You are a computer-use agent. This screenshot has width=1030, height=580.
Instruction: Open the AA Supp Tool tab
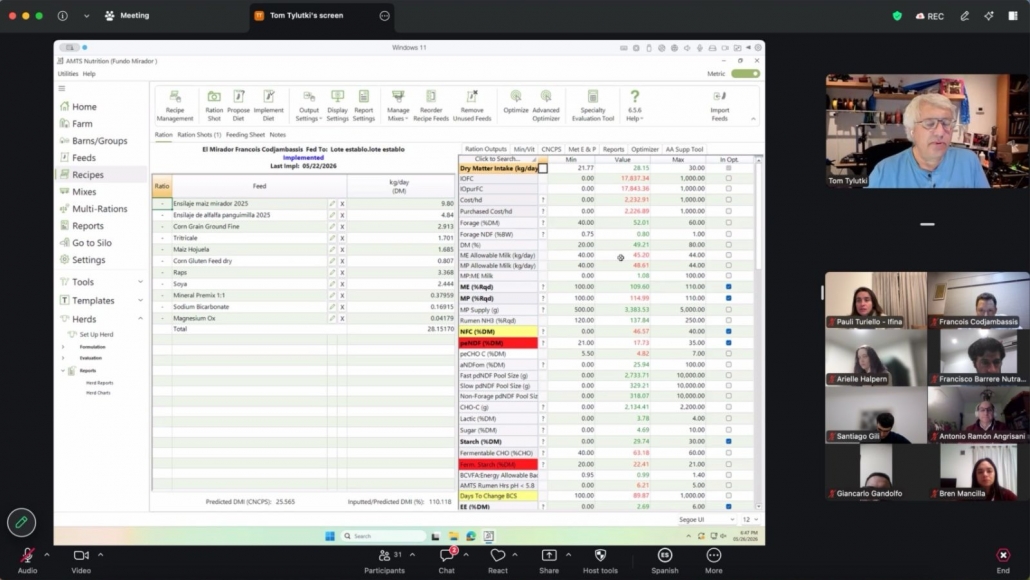(684, 149)
